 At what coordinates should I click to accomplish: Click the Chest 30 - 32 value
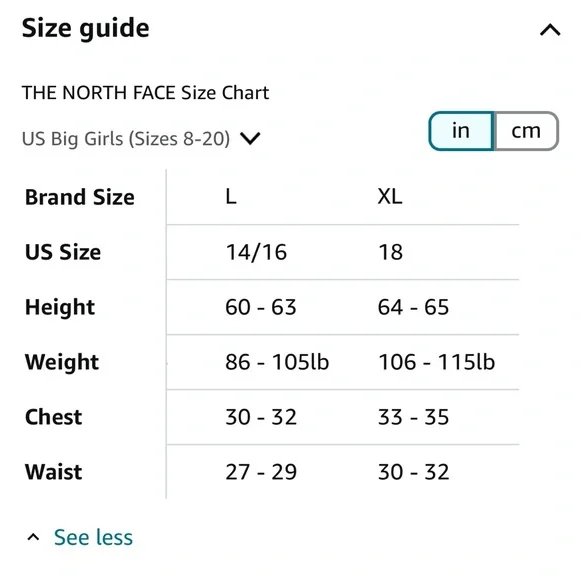261,417
